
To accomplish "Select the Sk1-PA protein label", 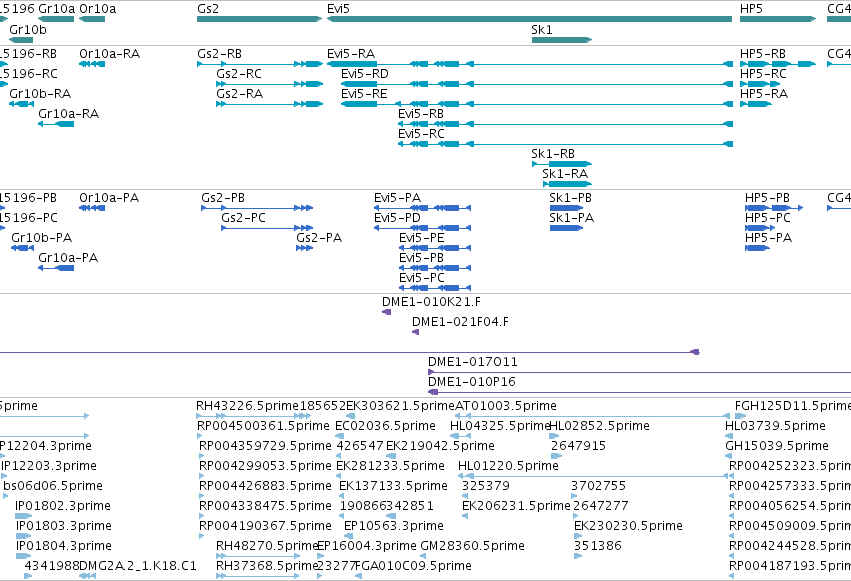I will pyautogui.click(x=571, y=218).
